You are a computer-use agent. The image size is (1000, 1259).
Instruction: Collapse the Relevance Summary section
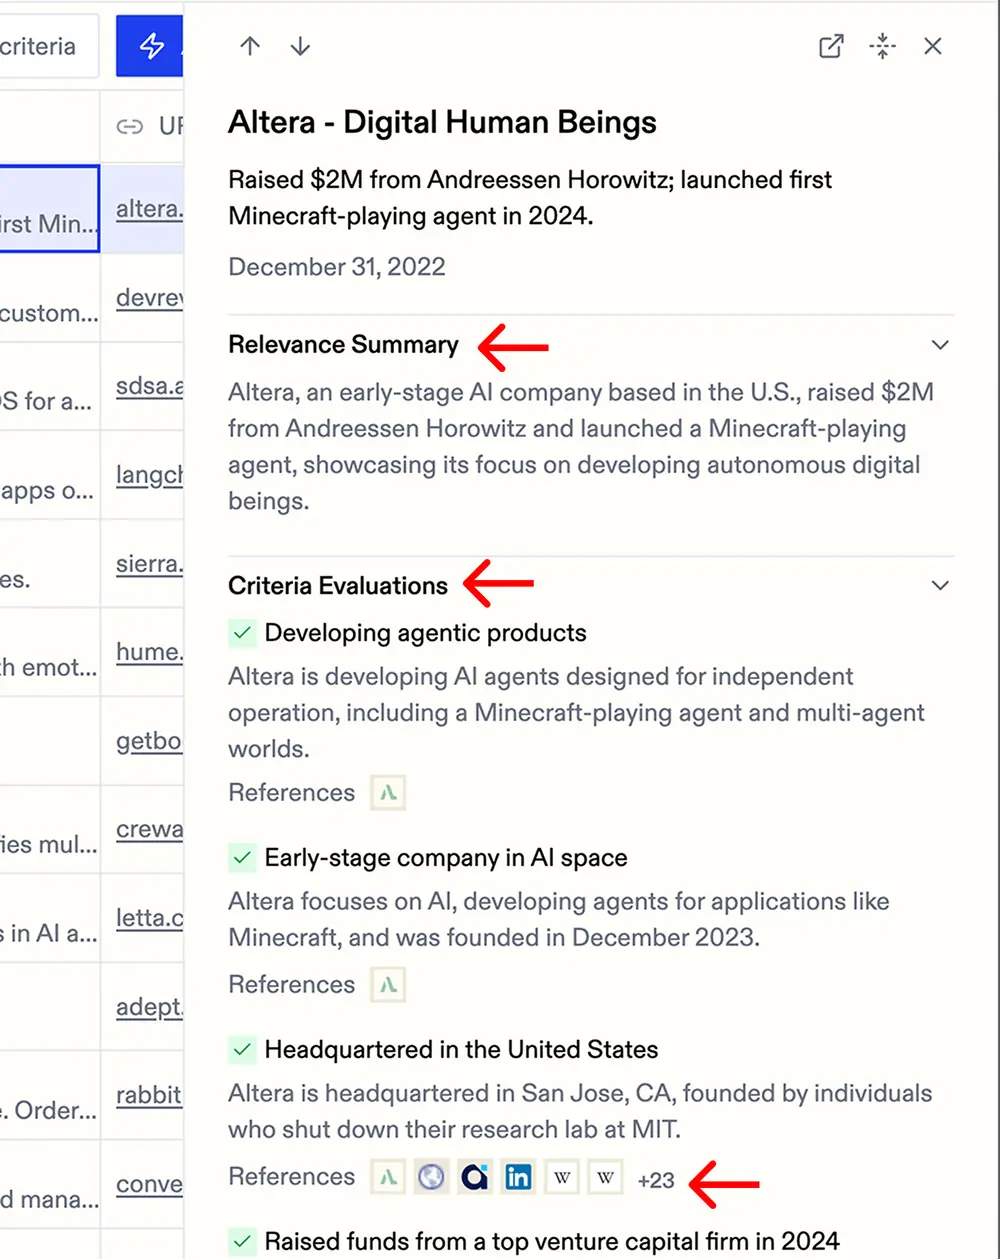click(939, 345)
